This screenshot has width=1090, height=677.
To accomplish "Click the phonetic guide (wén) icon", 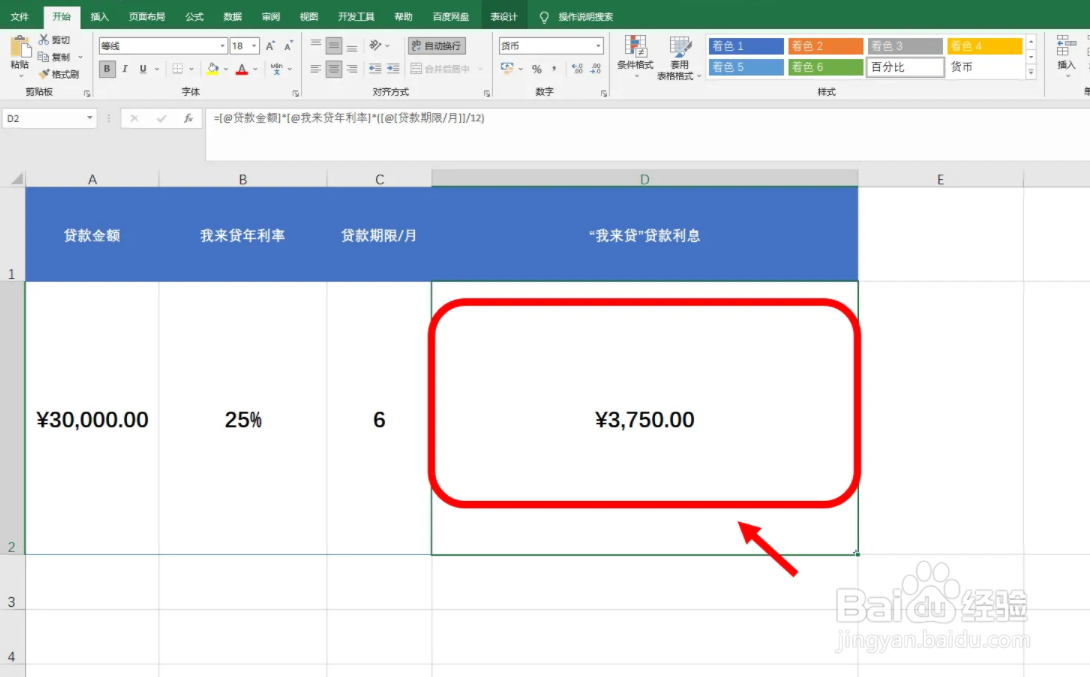I will point(277,69).
